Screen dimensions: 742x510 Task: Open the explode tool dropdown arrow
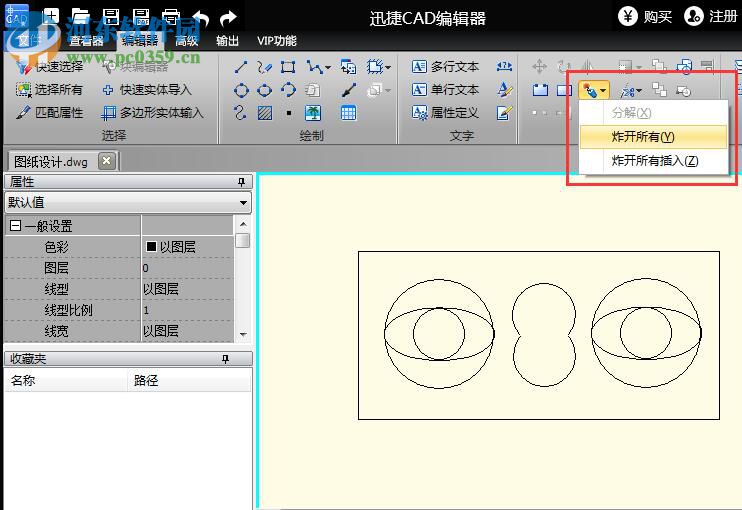point(603,91)
